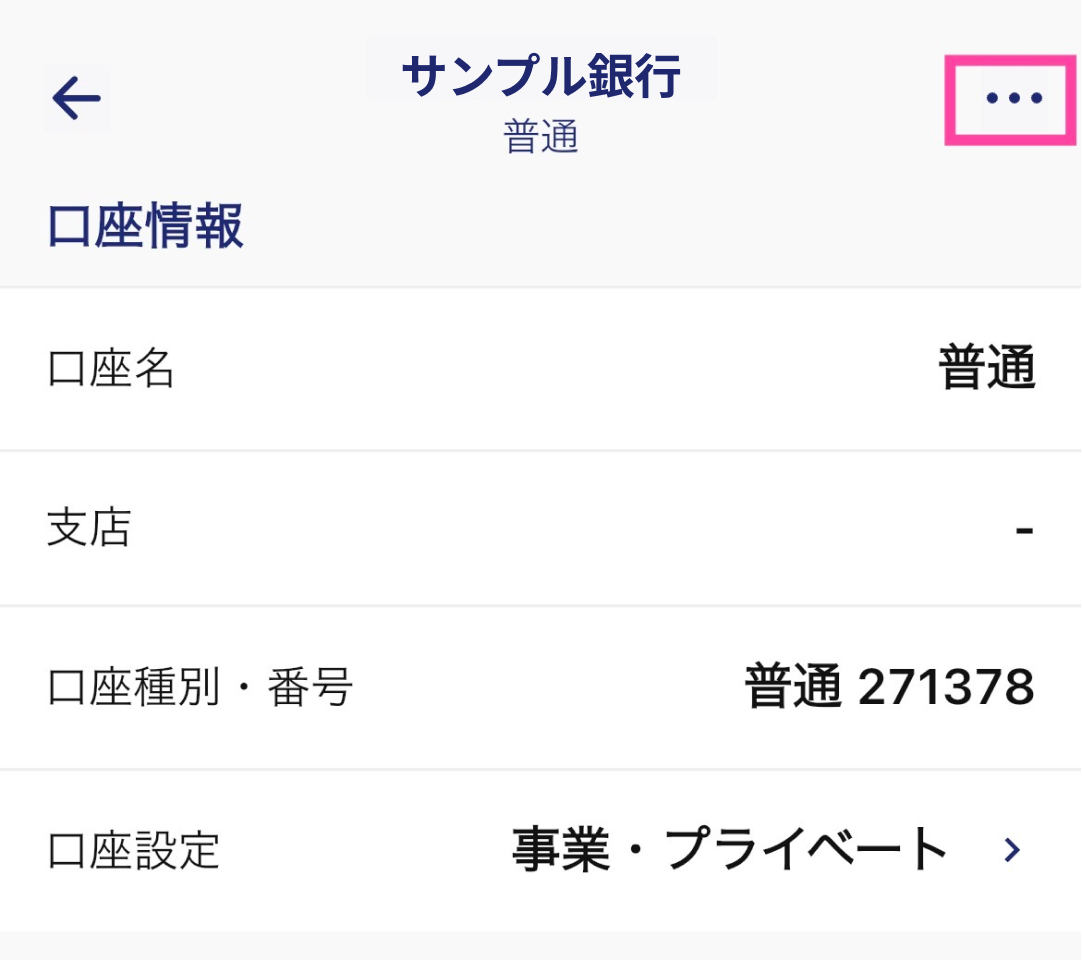
Task: Tap the 普通 subtitle below the bank name
Action: coord(541,136)
